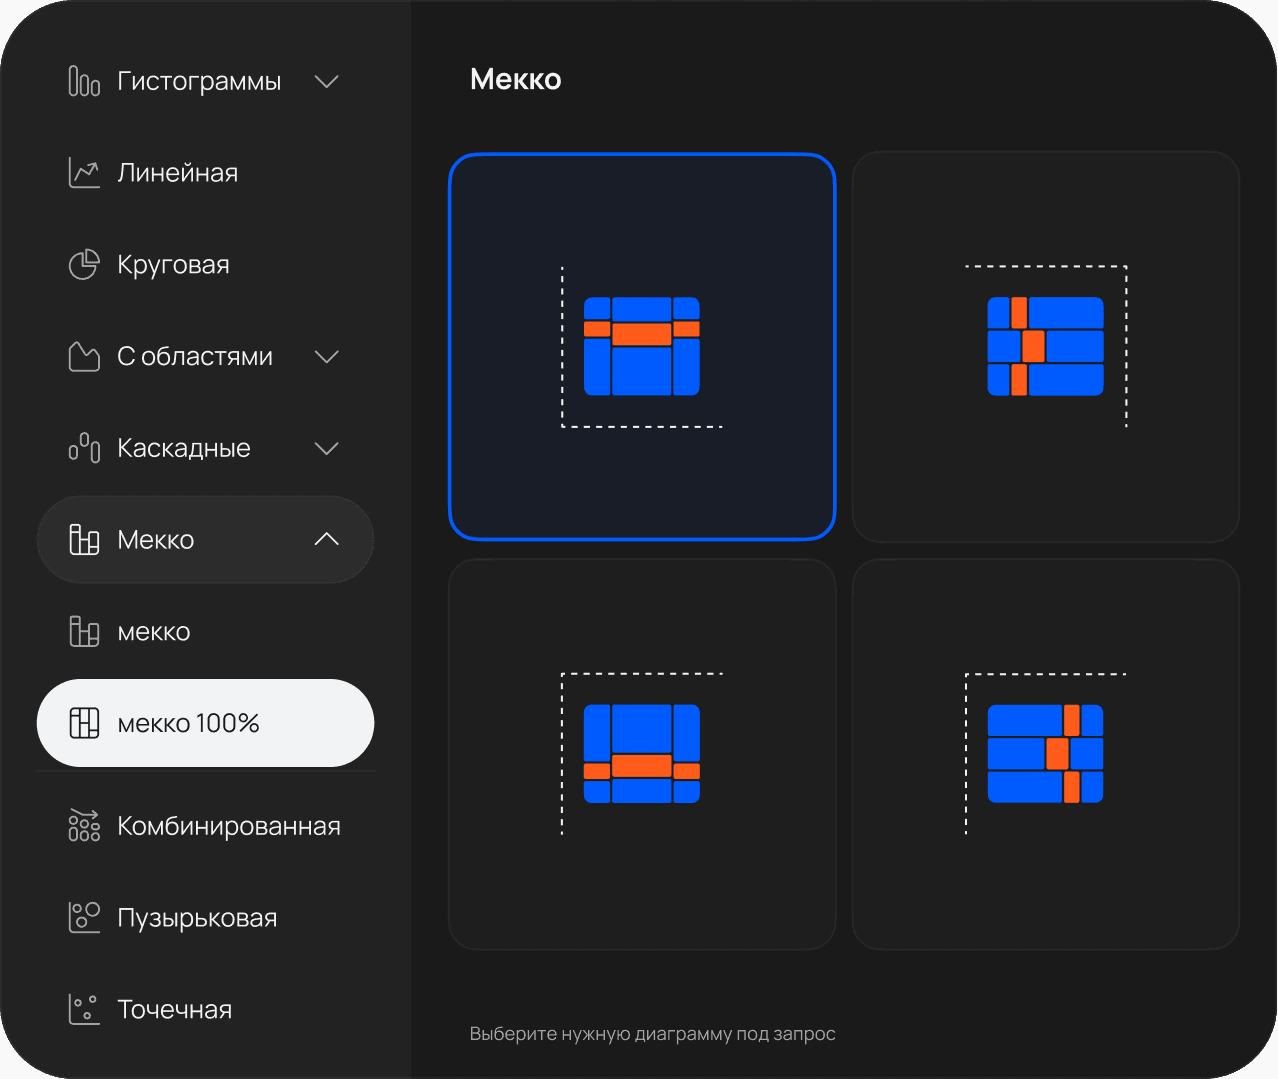
Task: Click the Гистограммы bar chart icon
Action: pos(84,81)
